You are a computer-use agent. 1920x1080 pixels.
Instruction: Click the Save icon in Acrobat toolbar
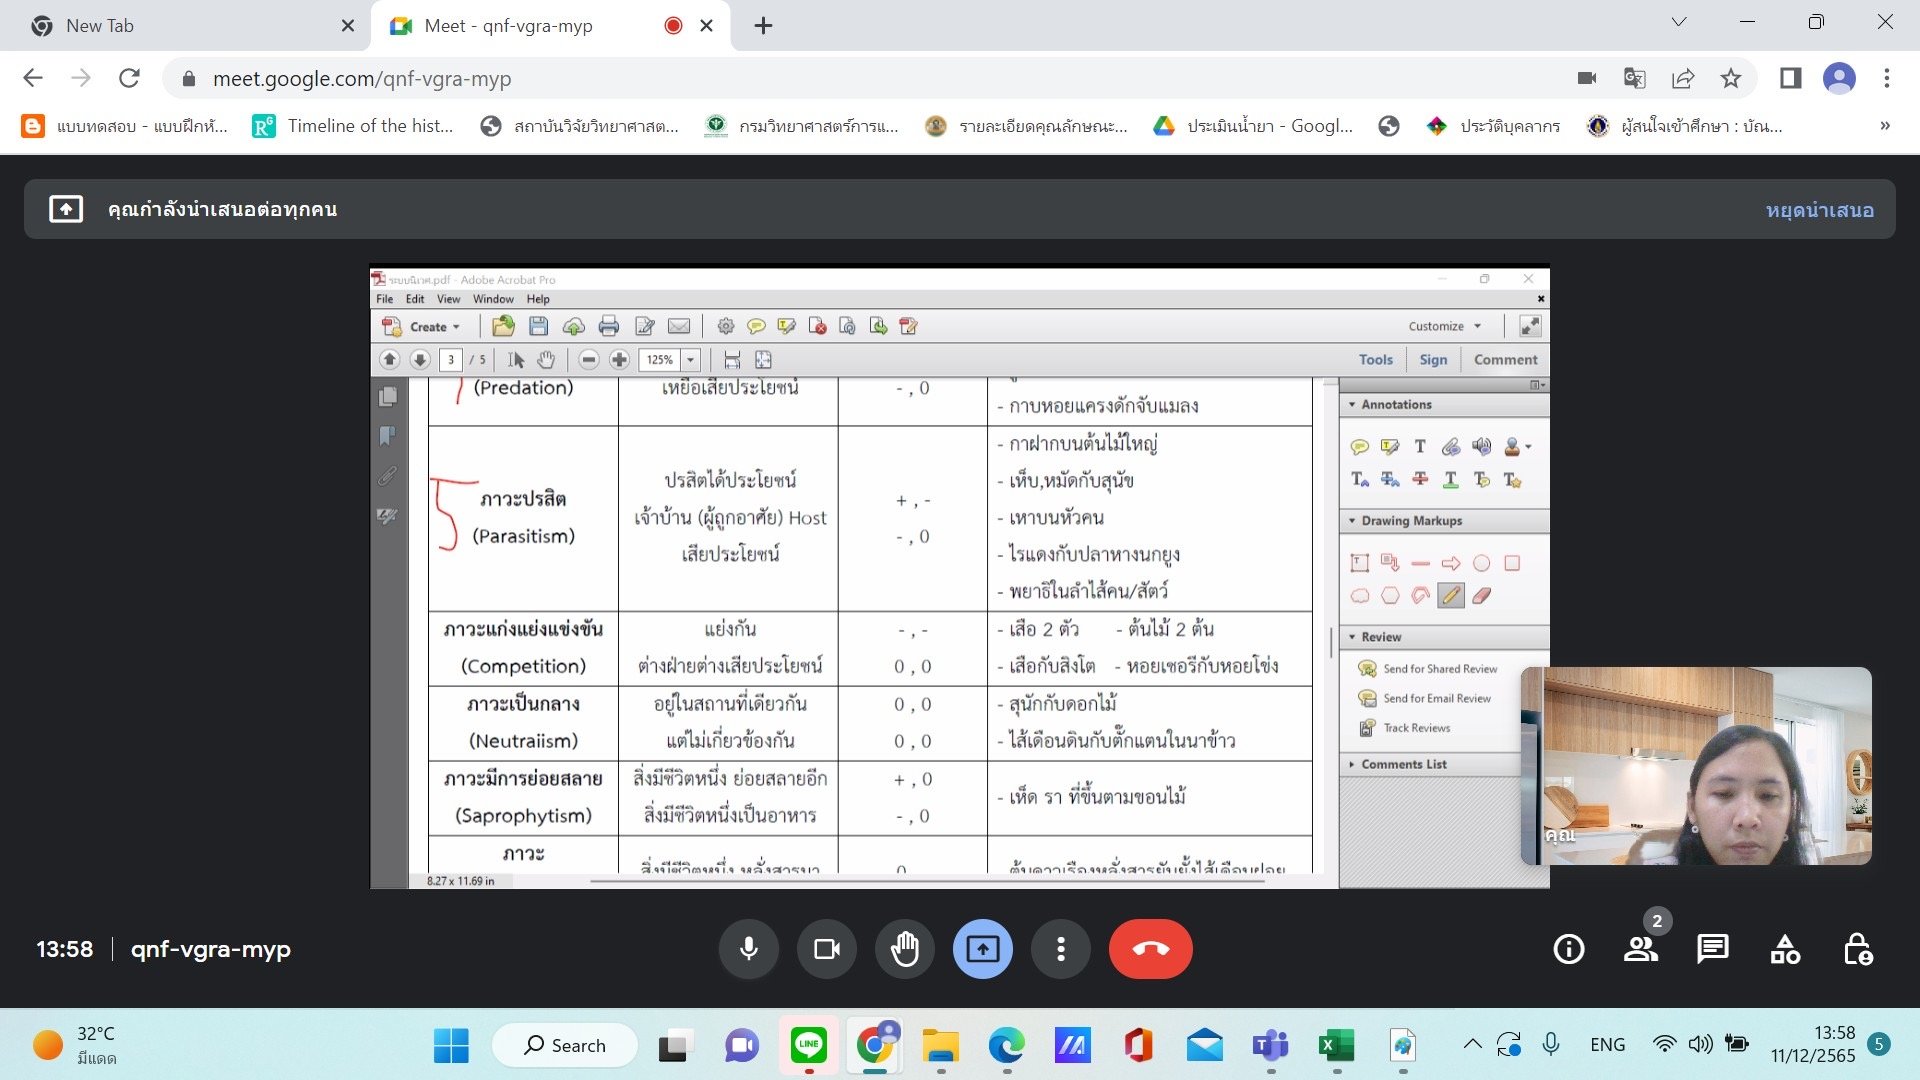tap(538, 326)
